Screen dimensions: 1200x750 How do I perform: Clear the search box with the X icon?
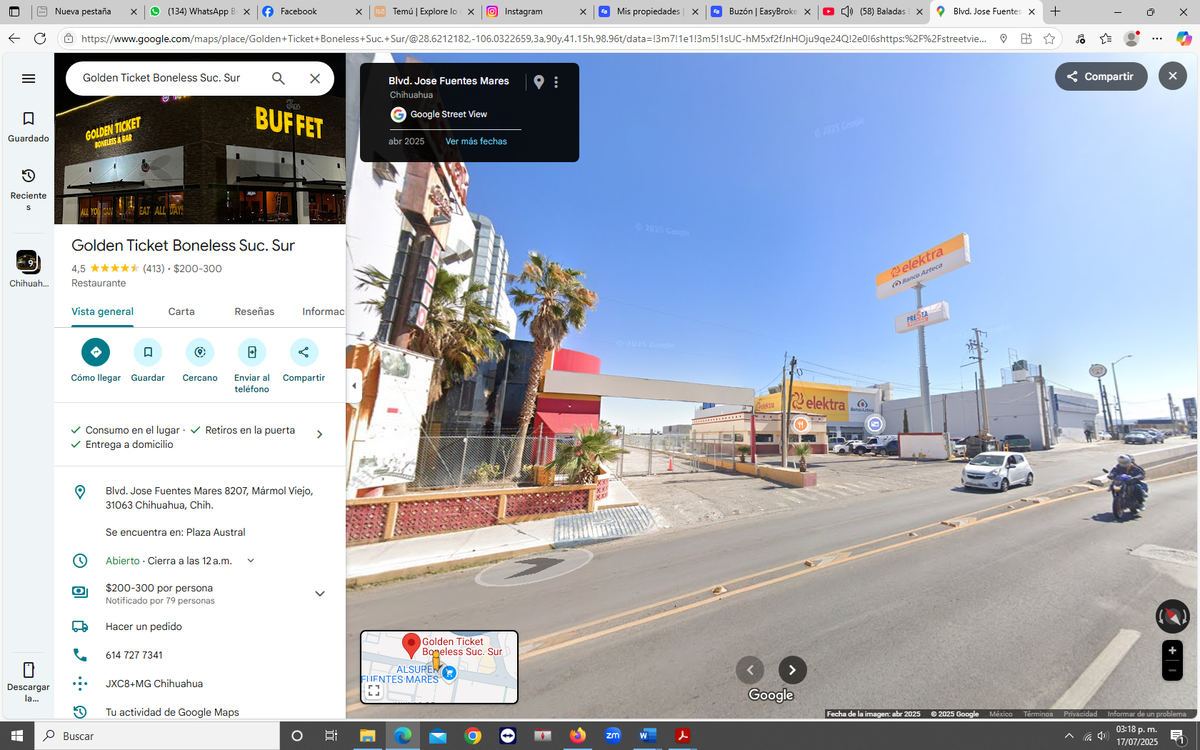(314, 78)
